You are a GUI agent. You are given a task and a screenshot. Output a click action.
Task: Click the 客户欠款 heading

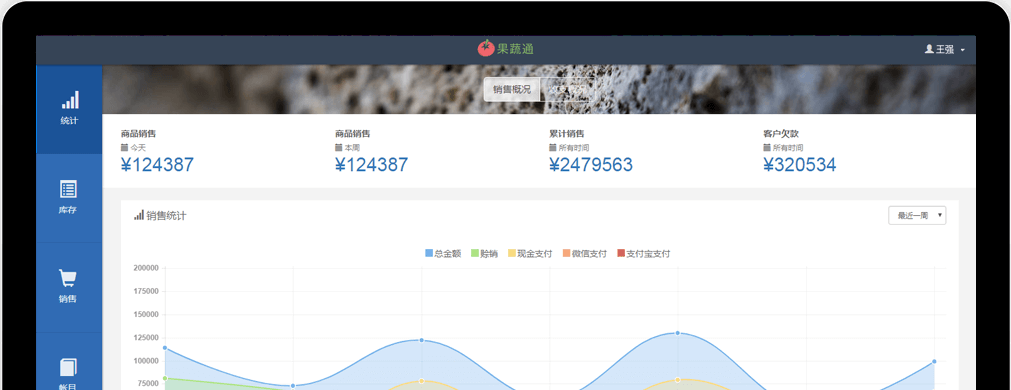[x=781, y=134]
